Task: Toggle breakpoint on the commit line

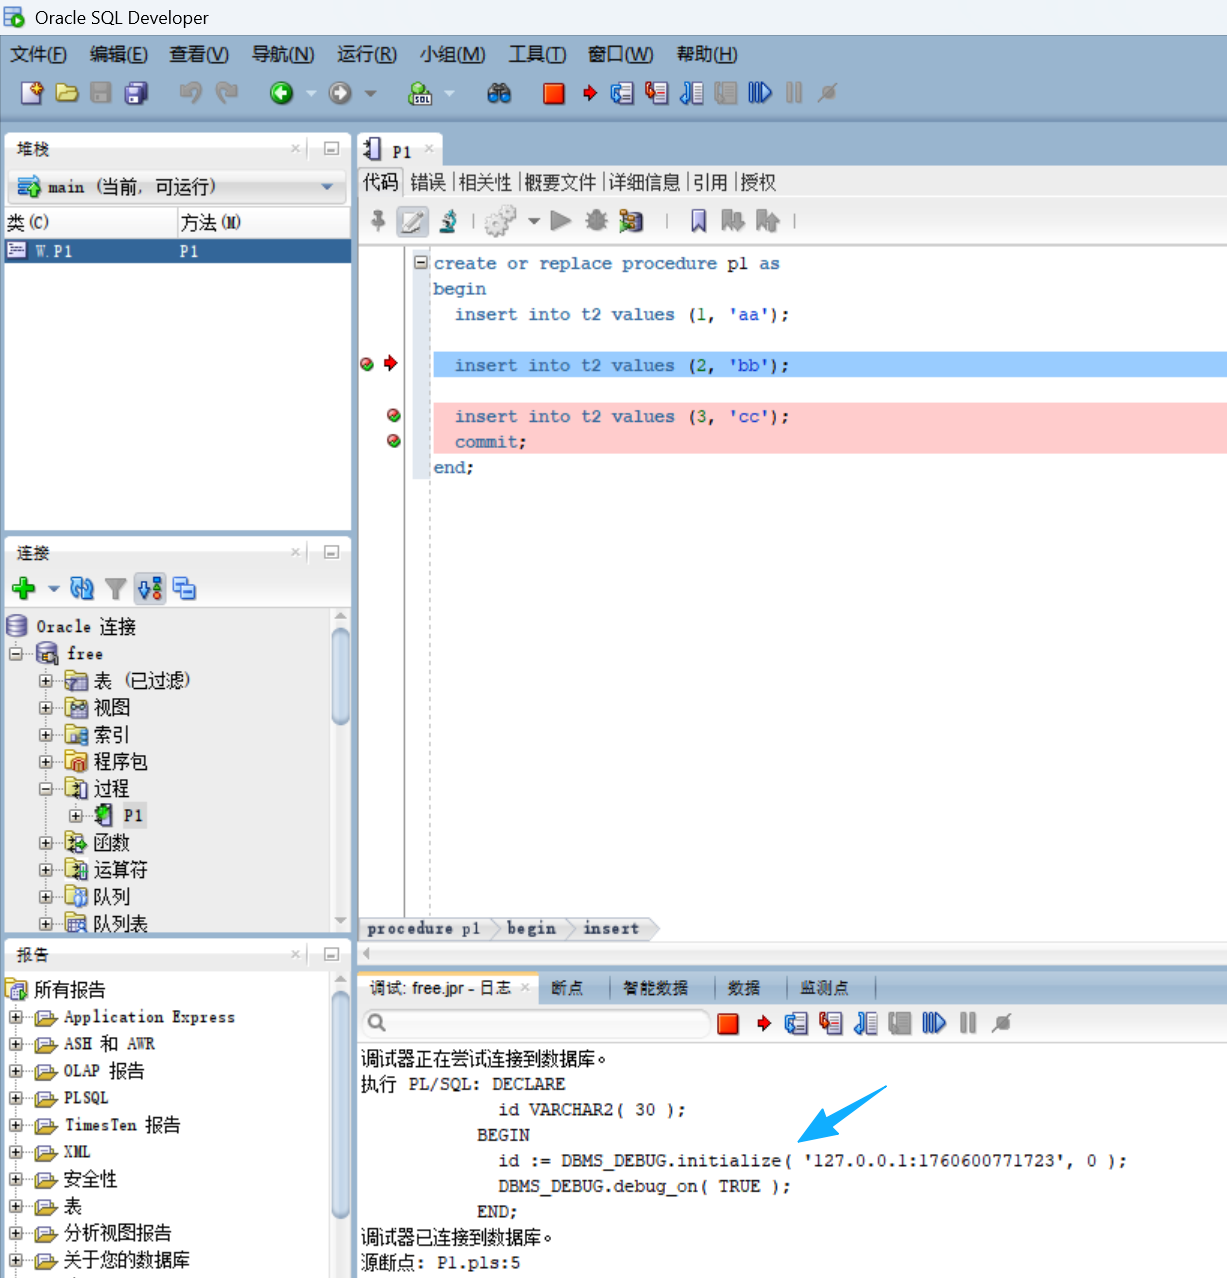Action: [394, 441]
